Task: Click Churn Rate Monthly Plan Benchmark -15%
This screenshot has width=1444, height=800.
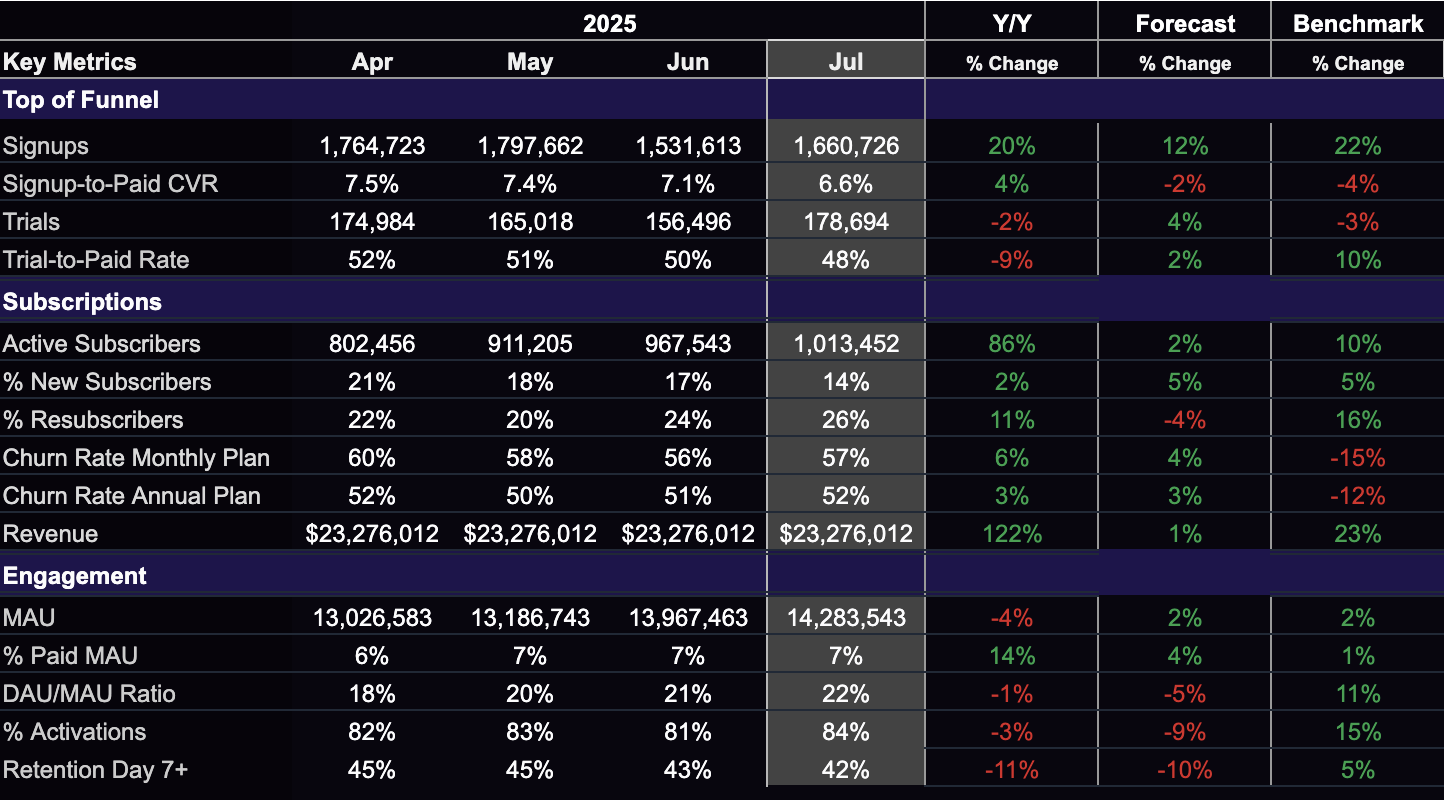Action: click(1358, 458)
